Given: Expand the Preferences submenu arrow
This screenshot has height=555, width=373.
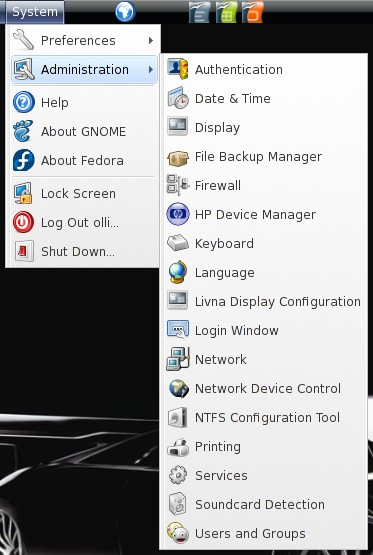Looking at the screenshot, I should point(151,40).
